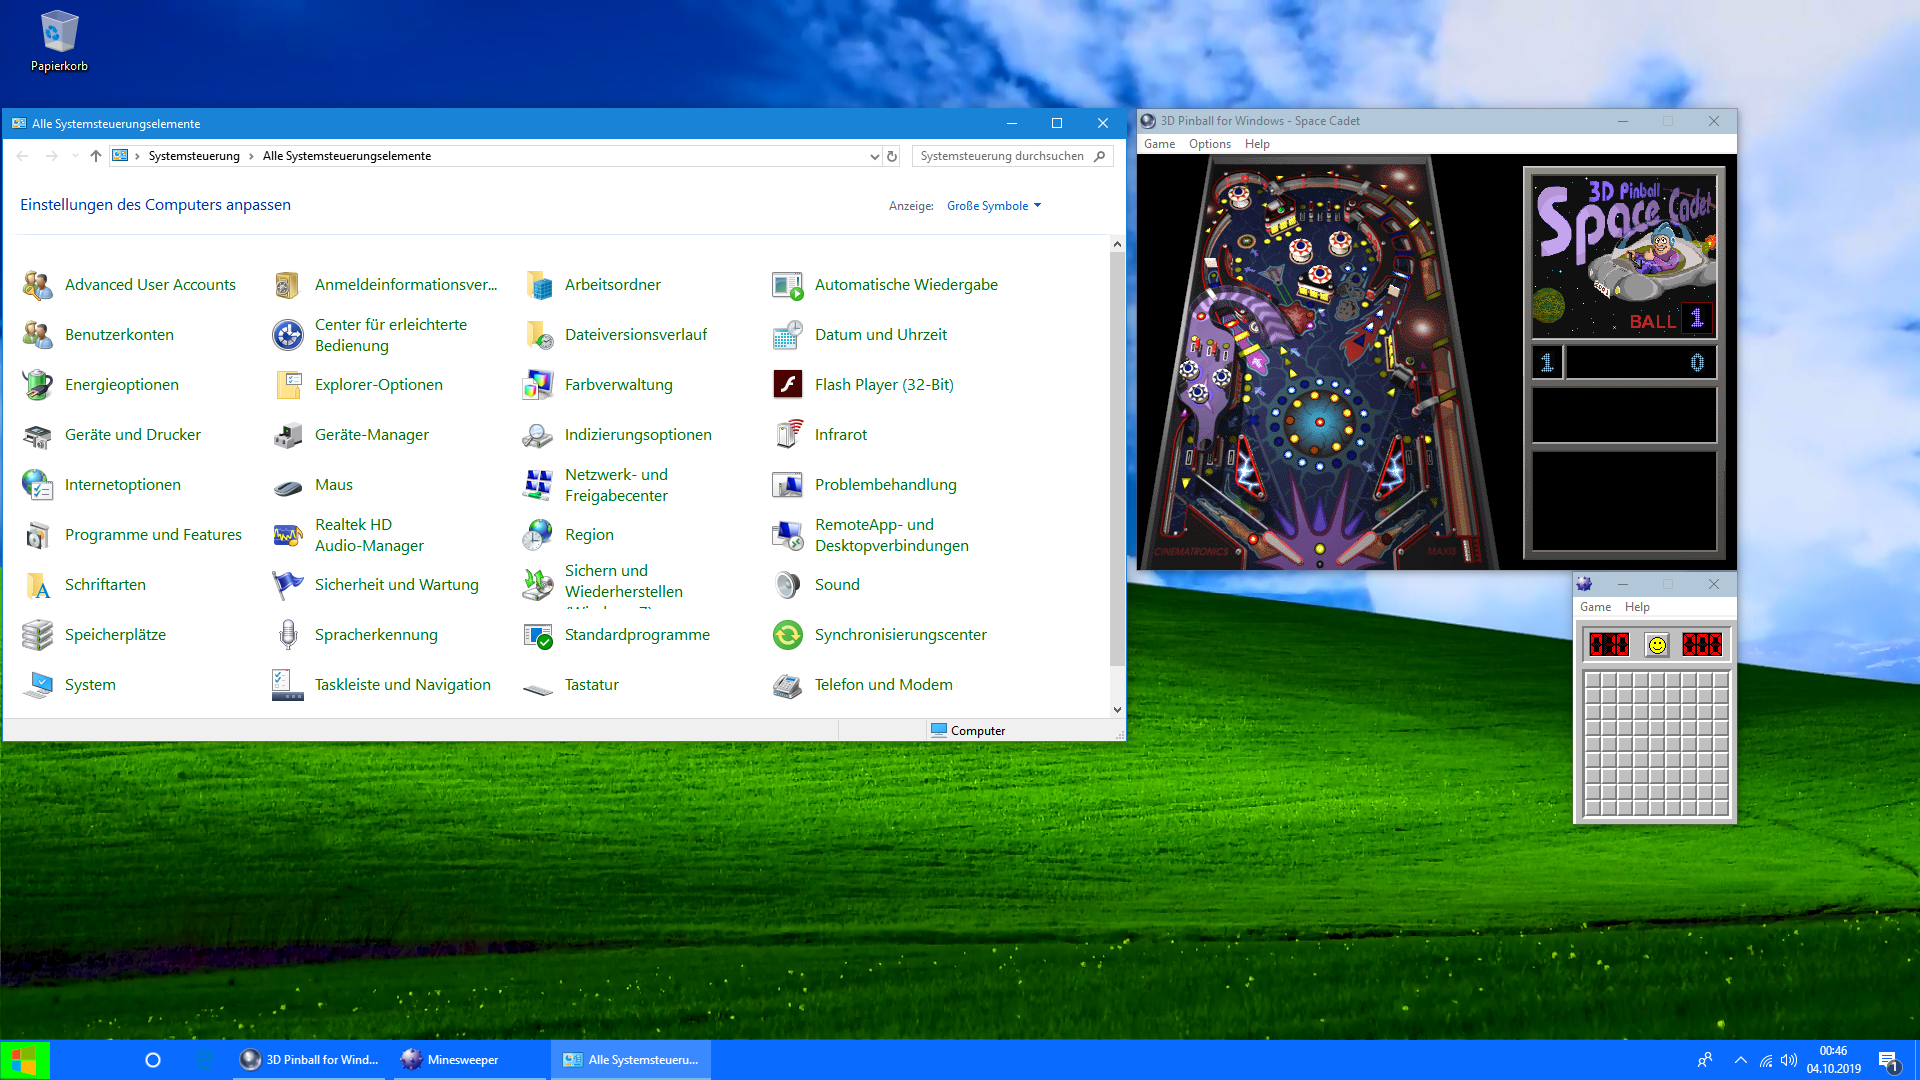Expand the address bar history dropdown
The height and width of the screenshot is (1080, 1920).
[x=875, y=156]
